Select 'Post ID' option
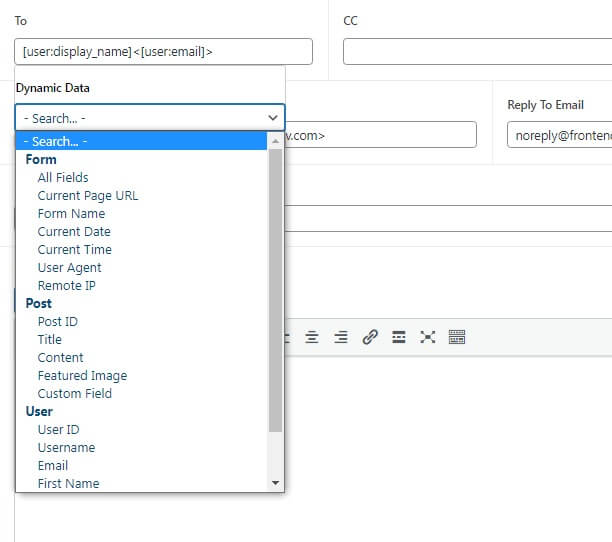This screenshot has width=612, height=542. coord(141,322)
